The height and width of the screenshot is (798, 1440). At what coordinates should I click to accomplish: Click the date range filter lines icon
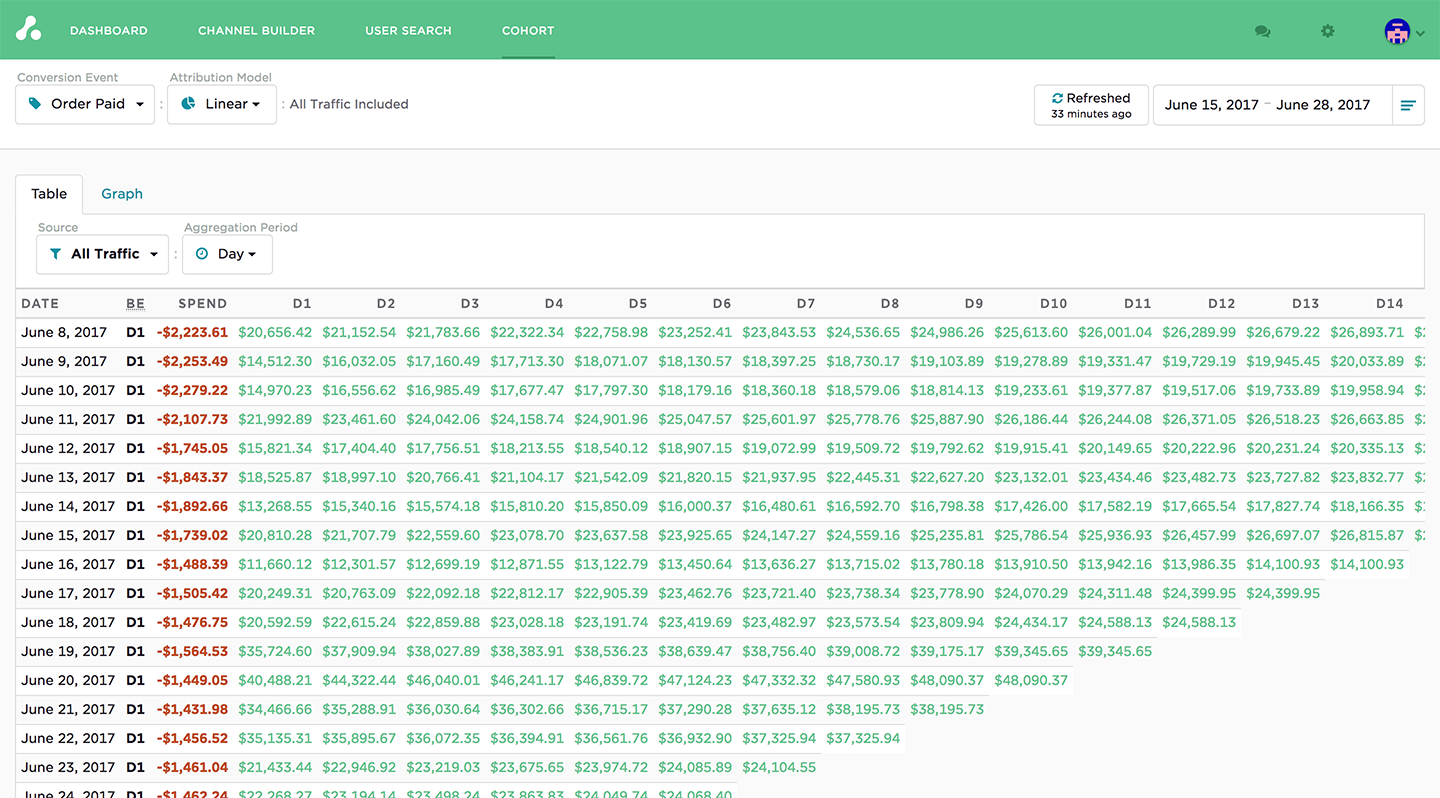[x=1408, y=105]
